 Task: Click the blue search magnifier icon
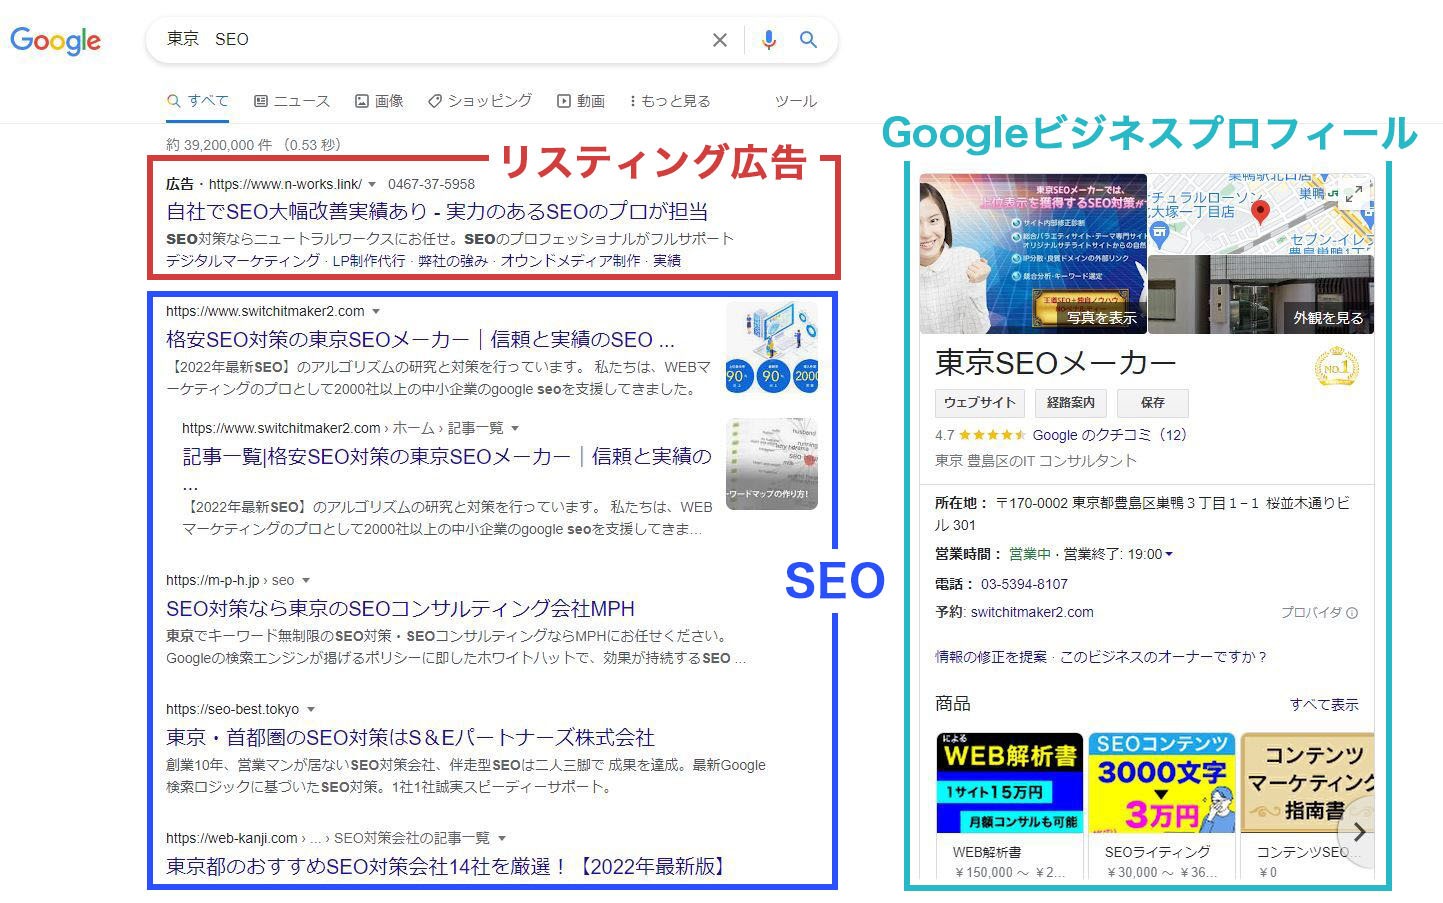coord(808,40)
